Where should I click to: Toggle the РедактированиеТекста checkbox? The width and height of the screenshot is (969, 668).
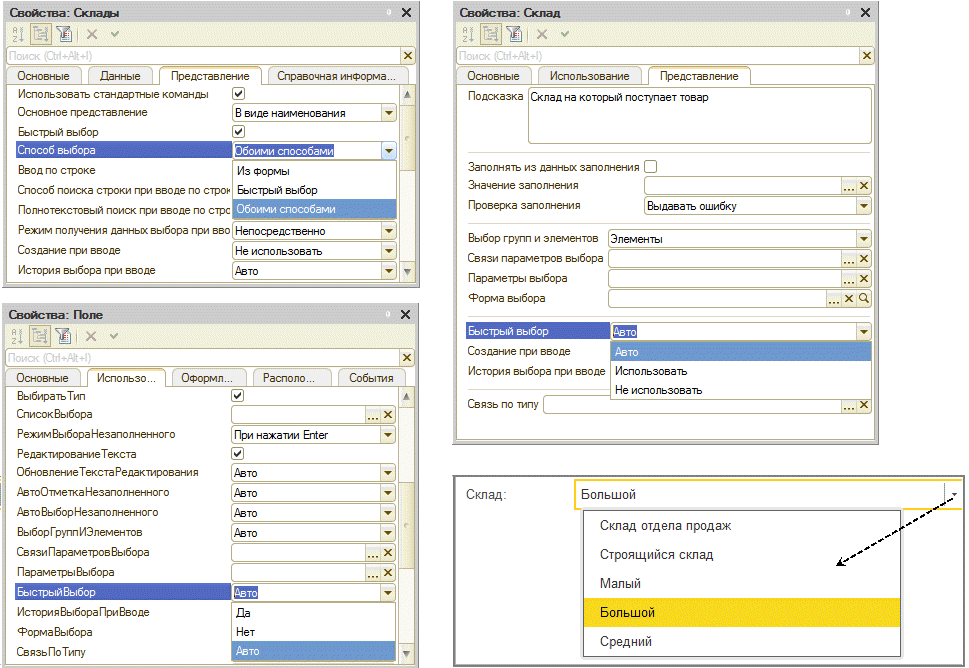(x=239, y=454)
